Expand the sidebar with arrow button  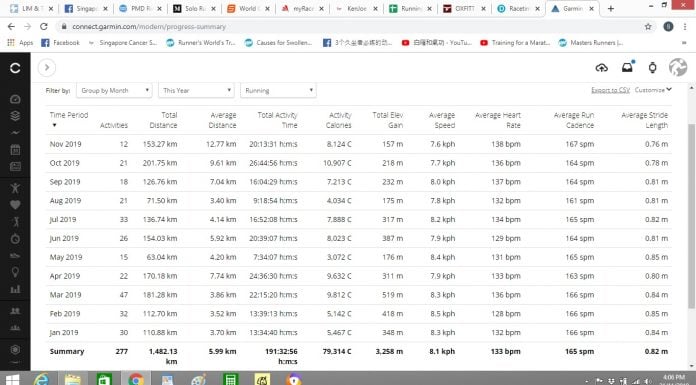47,67
